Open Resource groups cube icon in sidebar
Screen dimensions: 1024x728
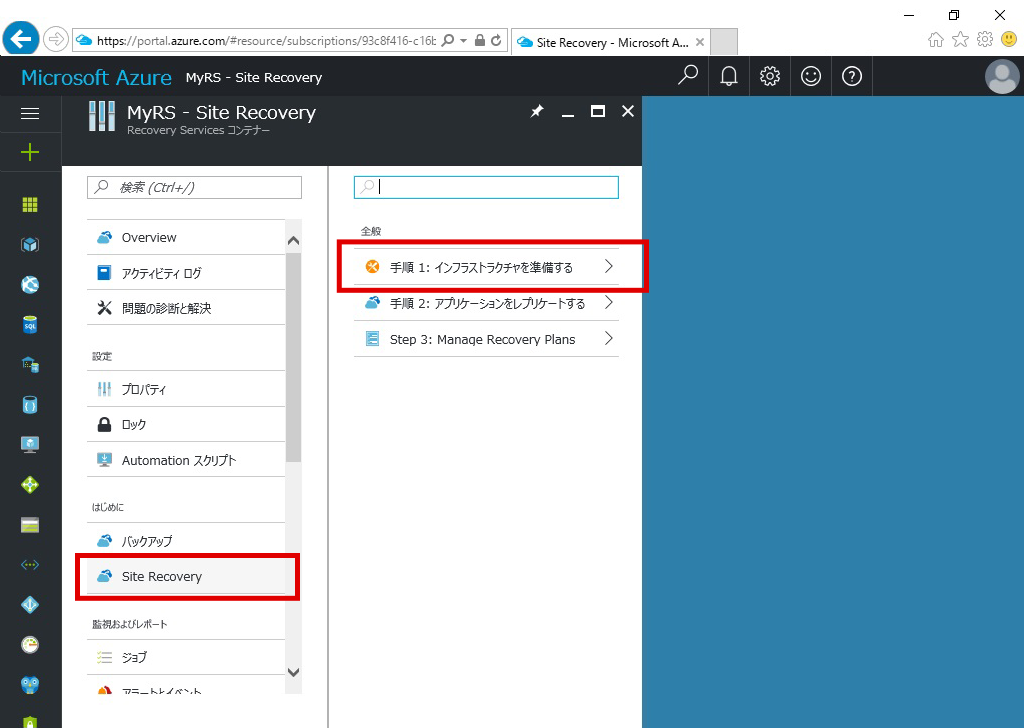[30, 245]
